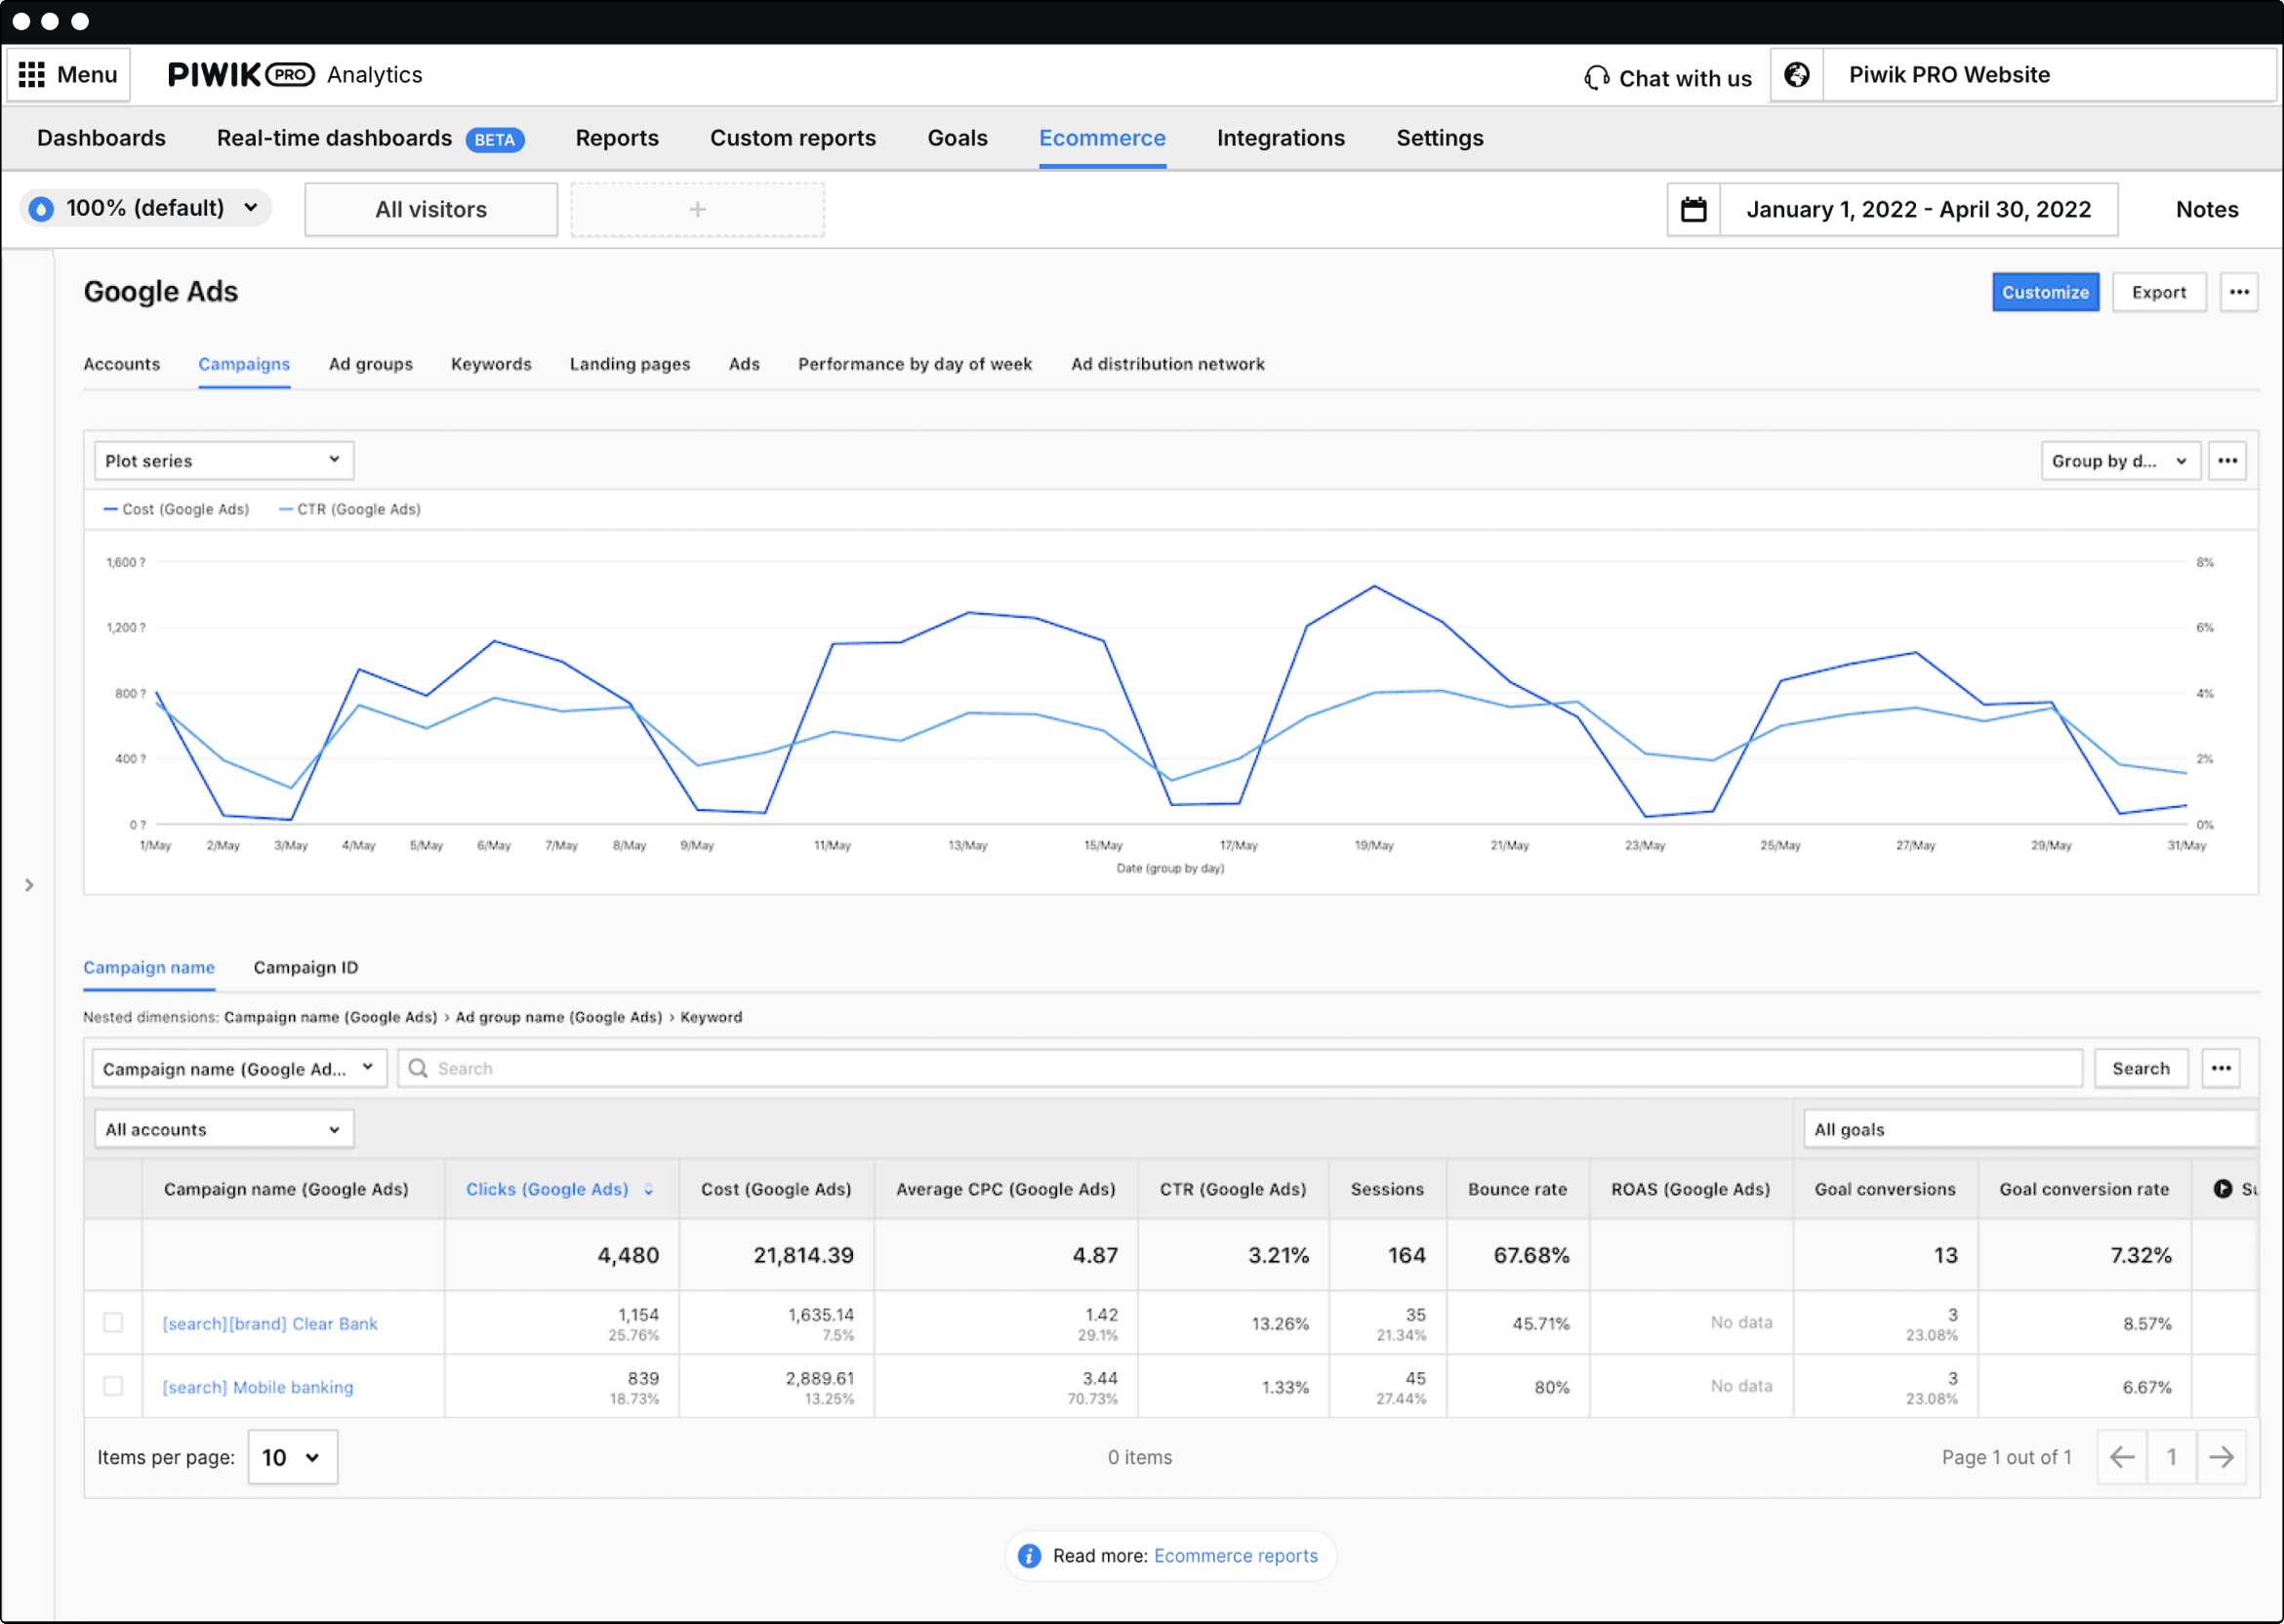The width and height of the screenshot is (2284, 1624).
Task: Click the plus icon to add a segment
Action: pyautogui.click(x=696, y=209)
